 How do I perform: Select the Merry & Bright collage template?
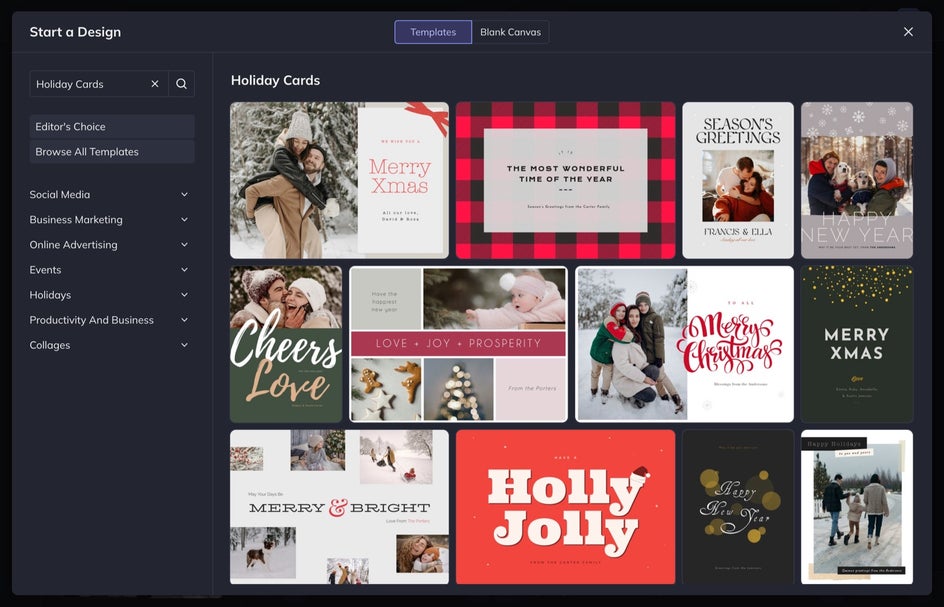tap(339, 506)
